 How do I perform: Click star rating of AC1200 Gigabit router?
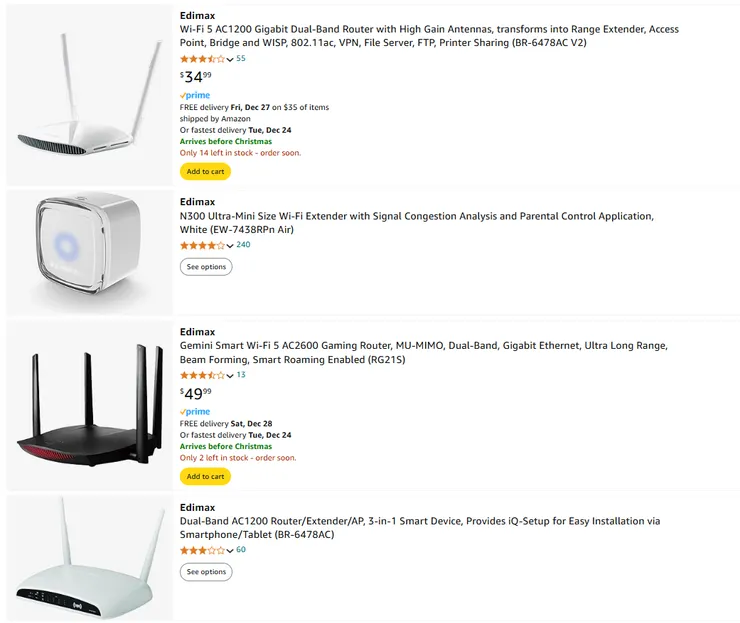coord(202,59)
